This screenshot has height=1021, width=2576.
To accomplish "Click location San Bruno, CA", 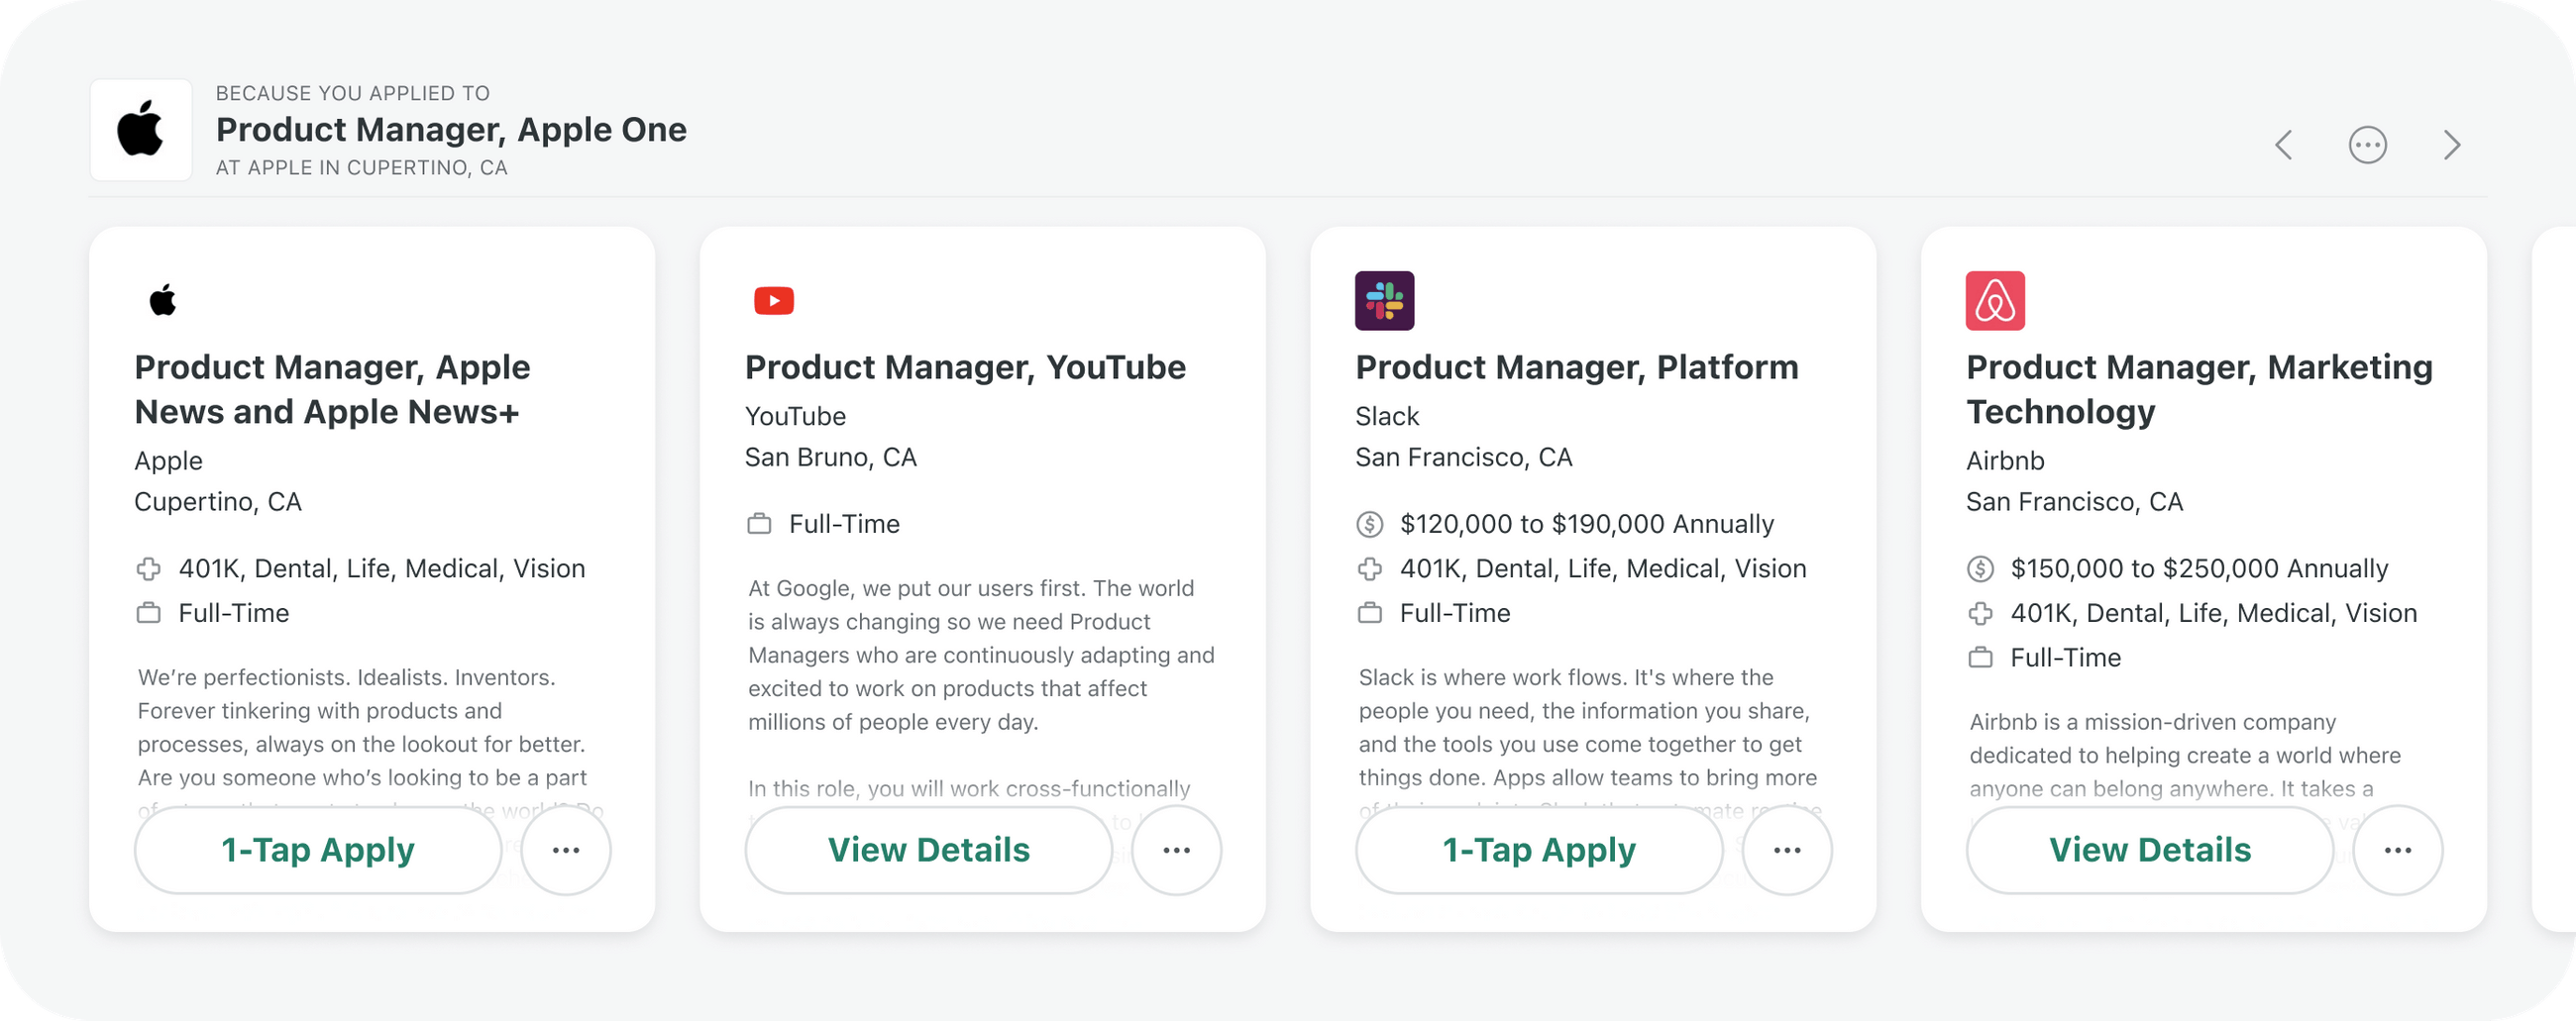I will coord(830,457).
